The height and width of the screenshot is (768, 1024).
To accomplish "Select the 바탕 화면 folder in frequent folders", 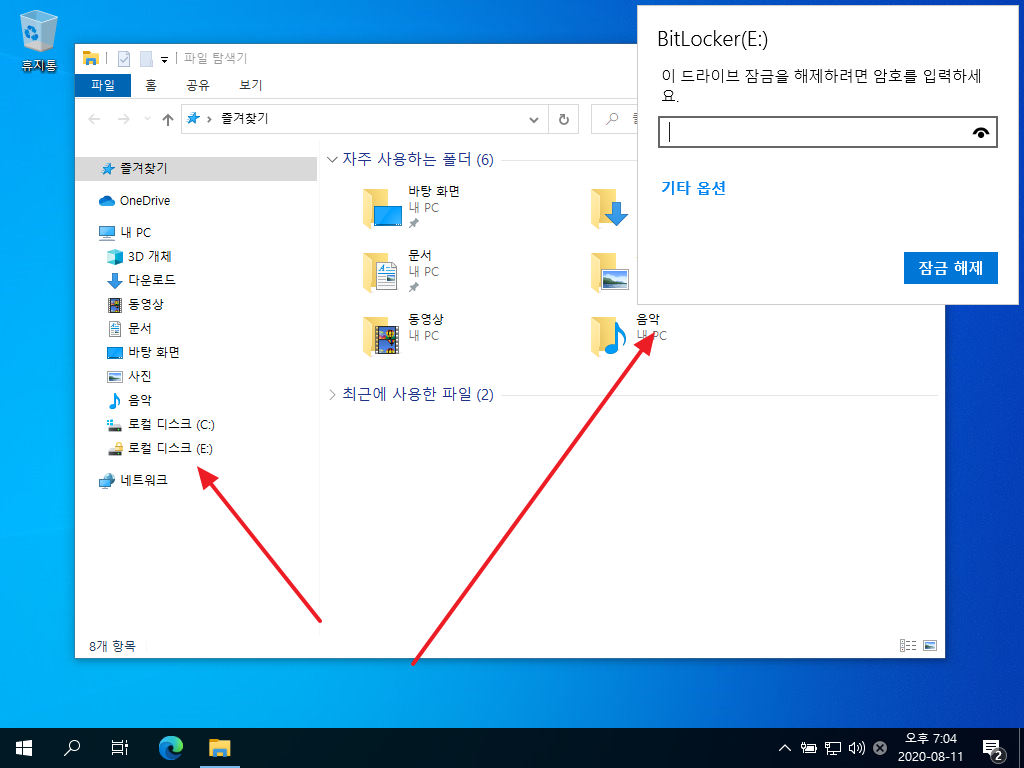I will pyautogui.click(x=411, y=207).
